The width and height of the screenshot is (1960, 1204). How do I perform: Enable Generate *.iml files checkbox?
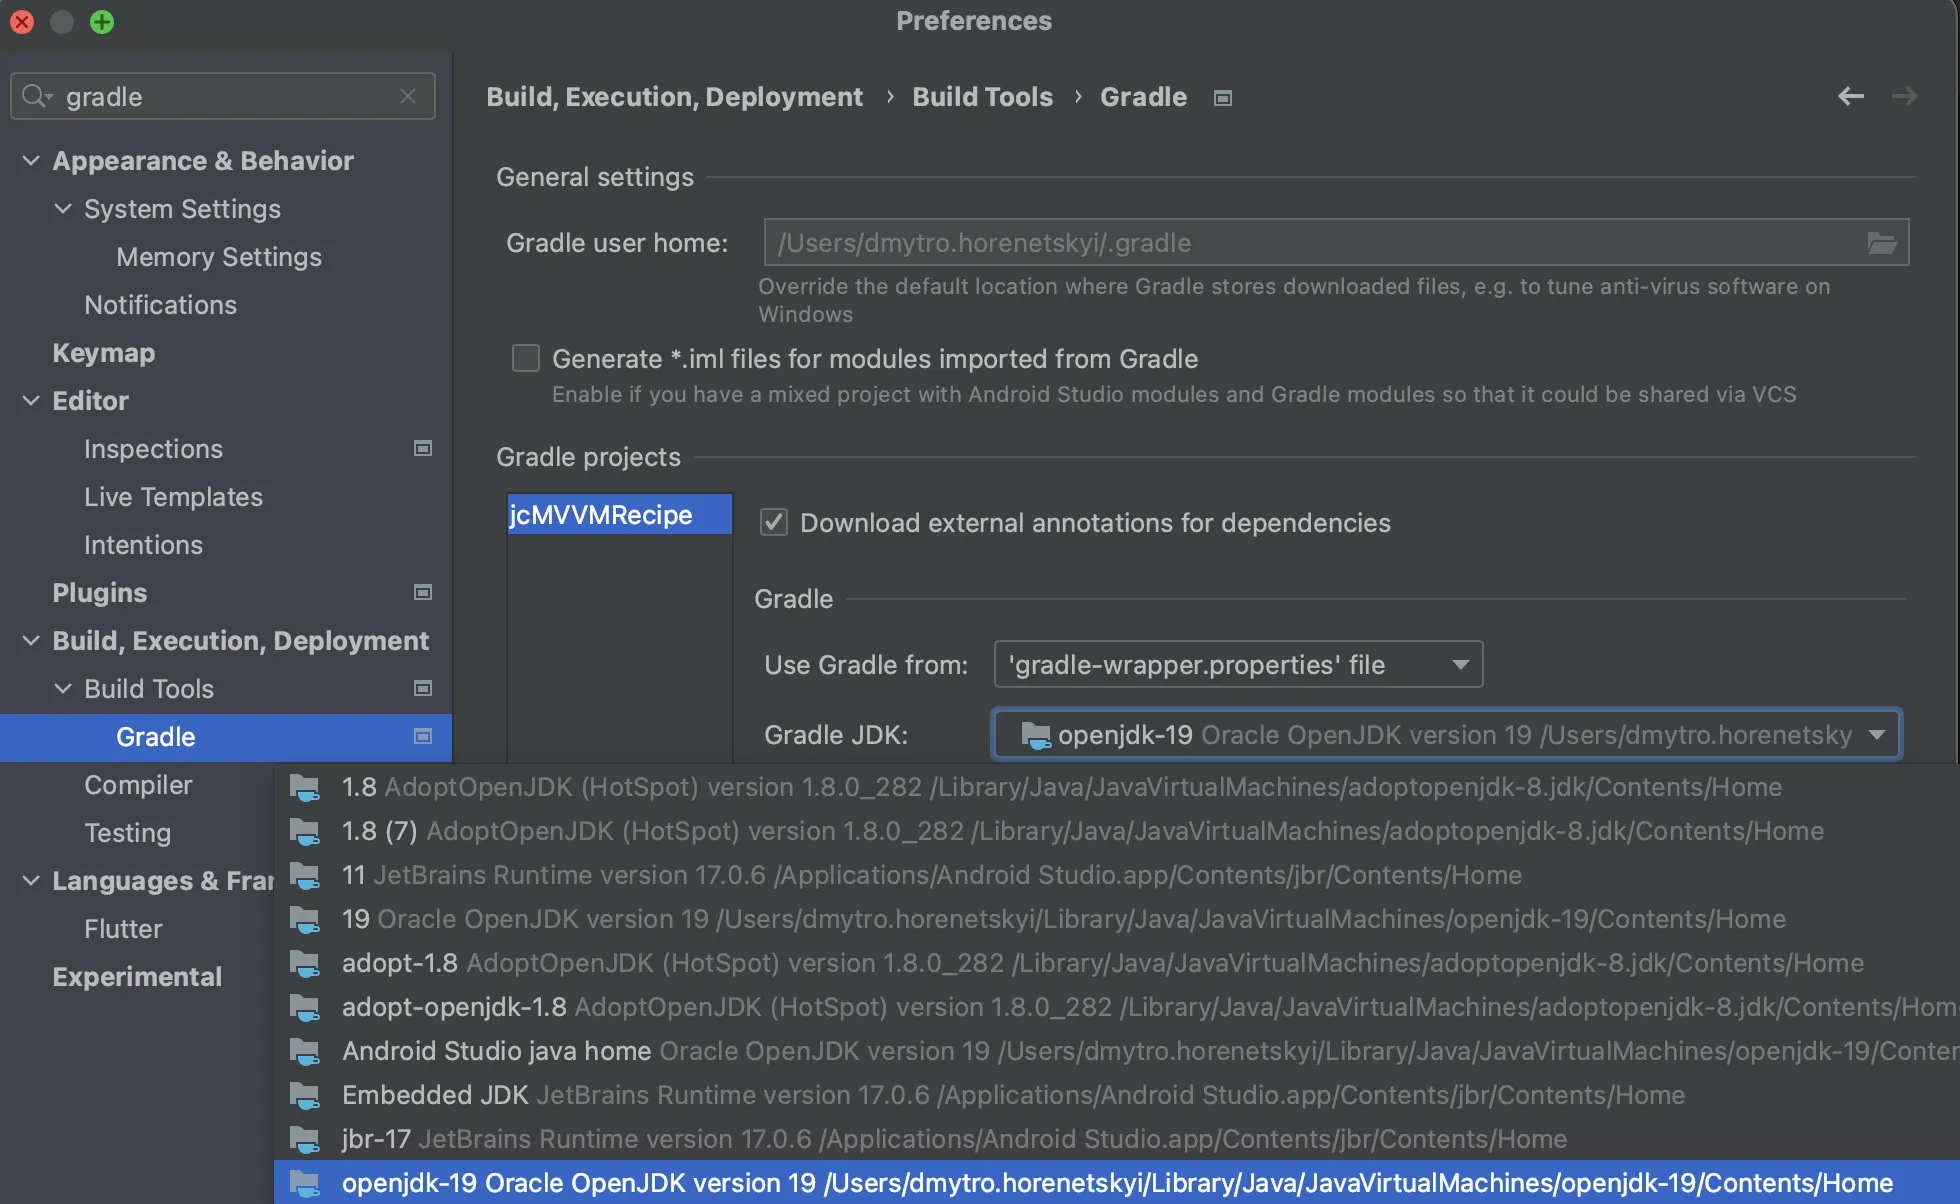(526, 358)
